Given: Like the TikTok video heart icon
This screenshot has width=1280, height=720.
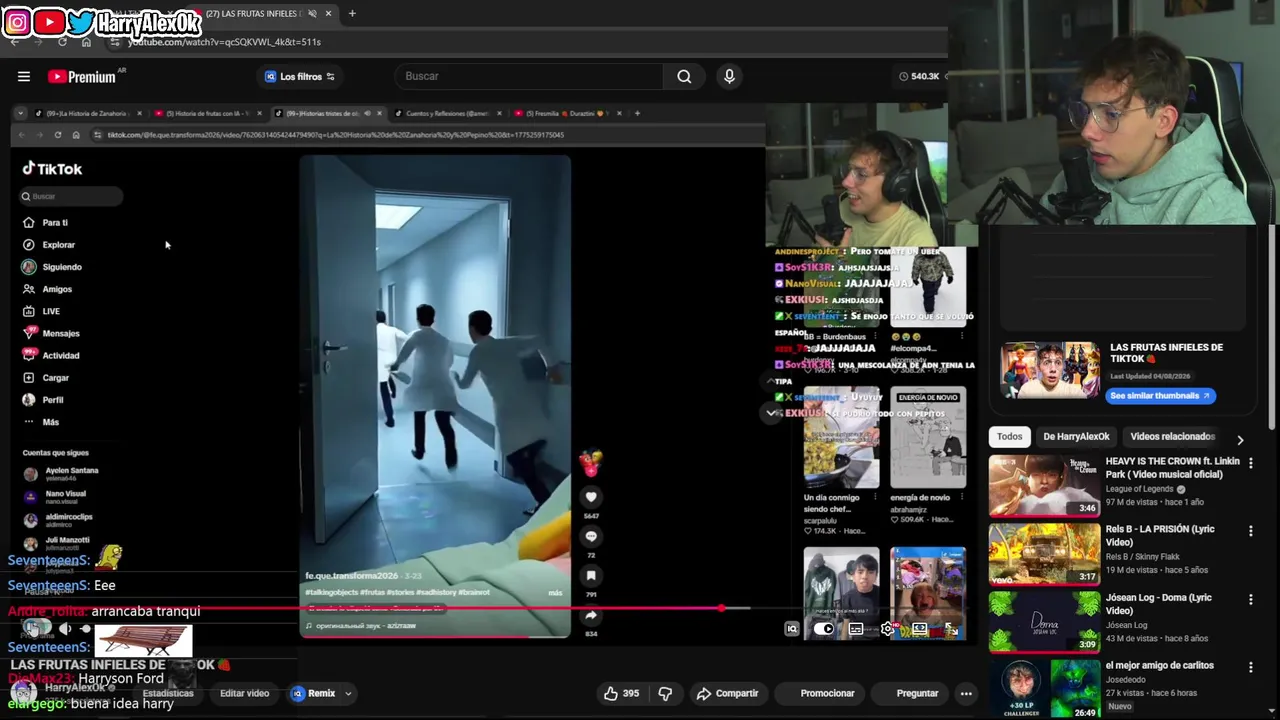Looking at the screenshot, I should [591, 497].
